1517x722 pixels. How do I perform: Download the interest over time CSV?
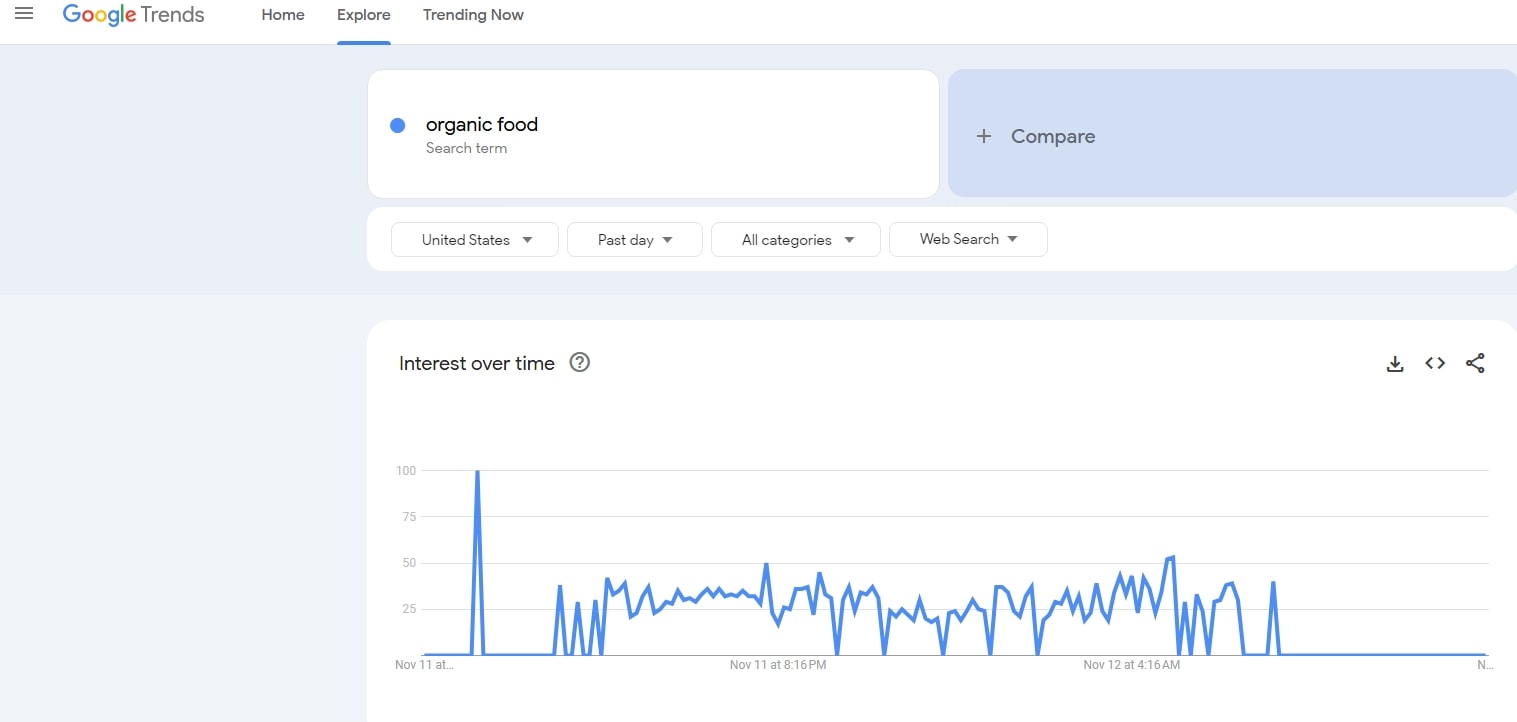pyautogui.click(x=1395, y=364)
